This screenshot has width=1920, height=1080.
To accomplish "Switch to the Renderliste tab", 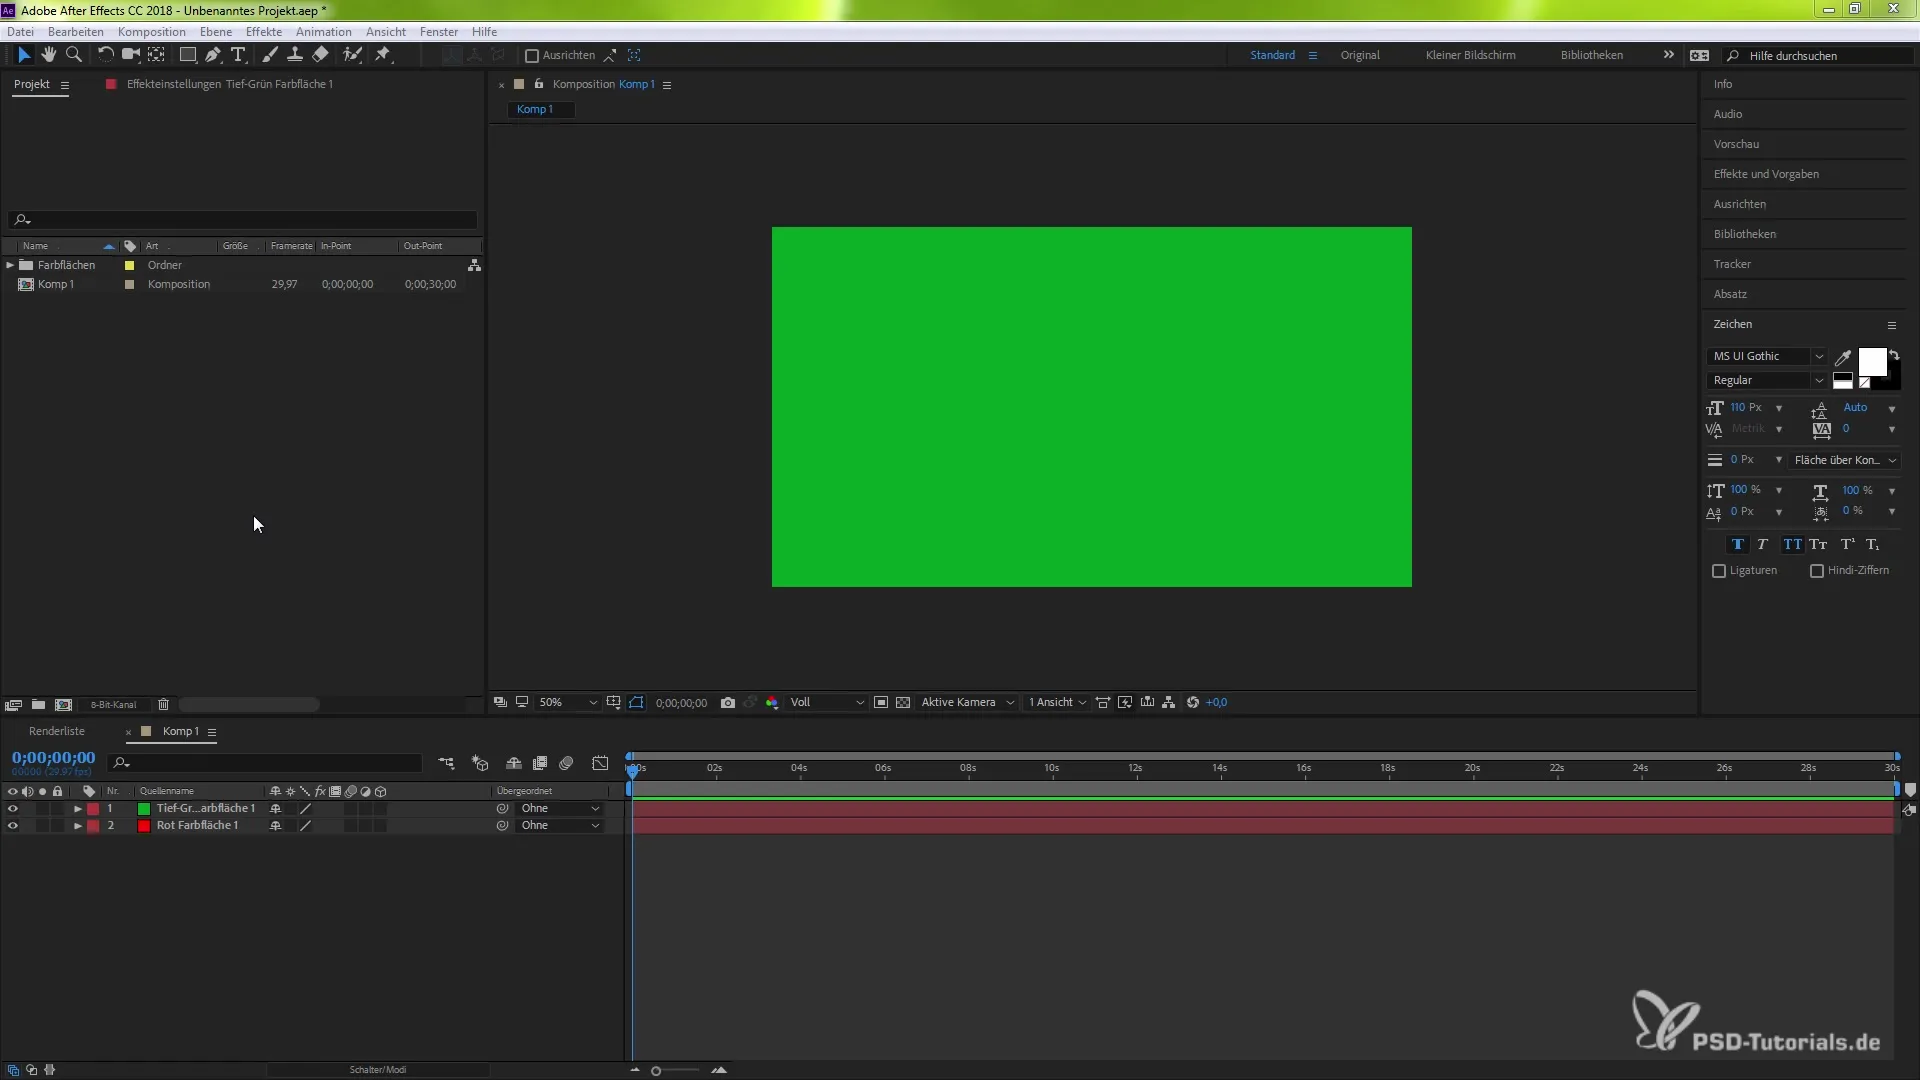I will click(x=57, y=732).
